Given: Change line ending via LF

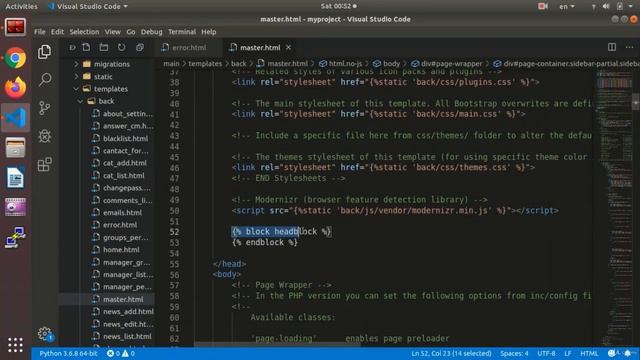Looking at the screenshot, I should pyautogui.click(x=568, y=353).
